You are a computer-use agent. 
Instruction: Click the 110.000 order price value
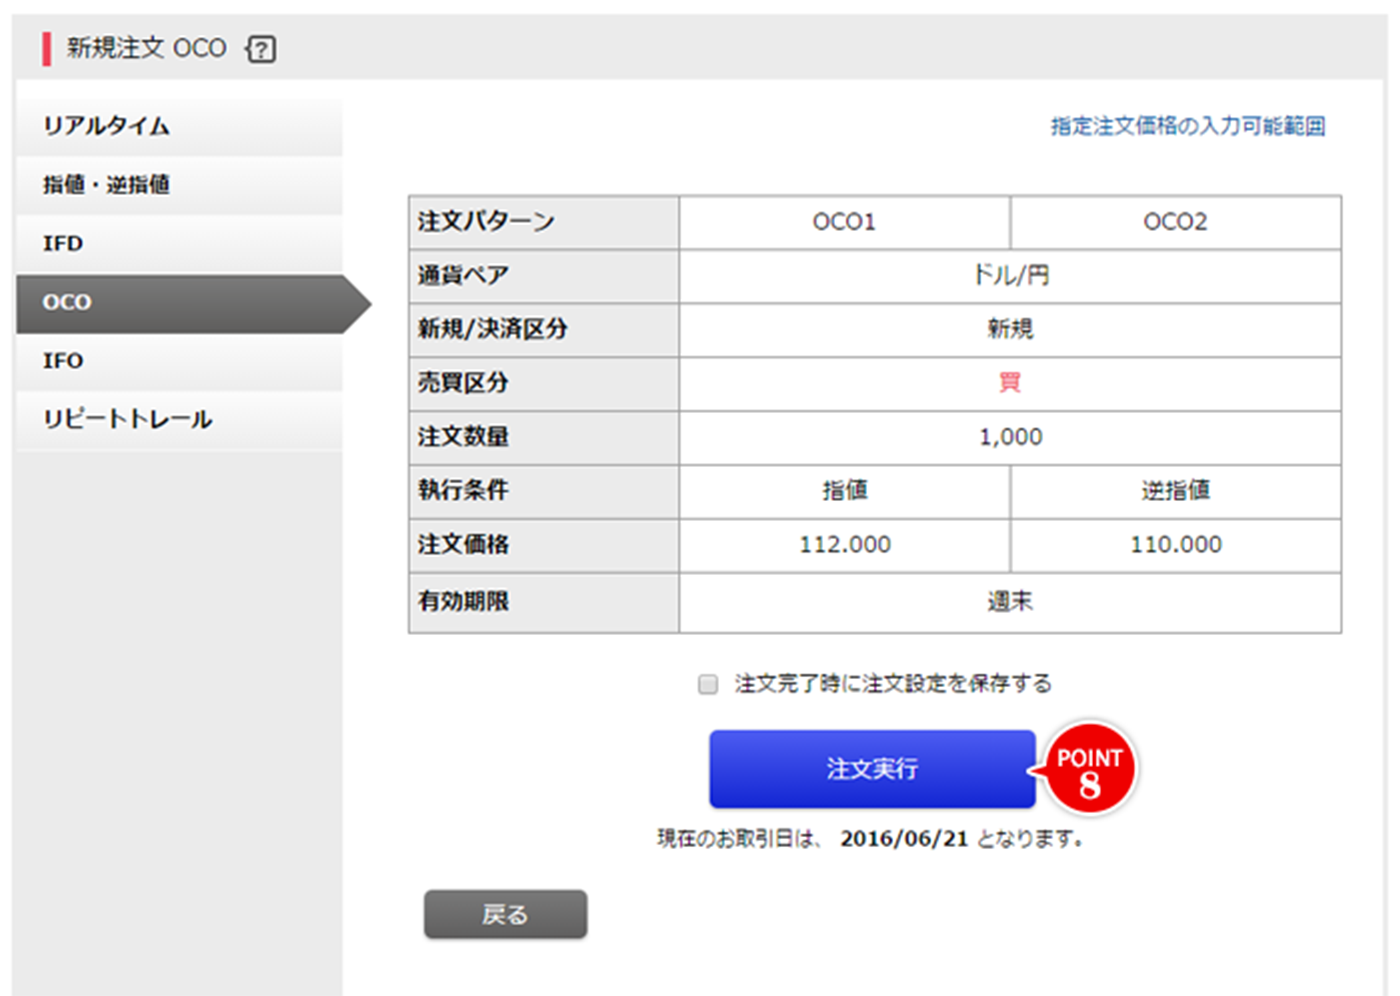[1175, 545]
